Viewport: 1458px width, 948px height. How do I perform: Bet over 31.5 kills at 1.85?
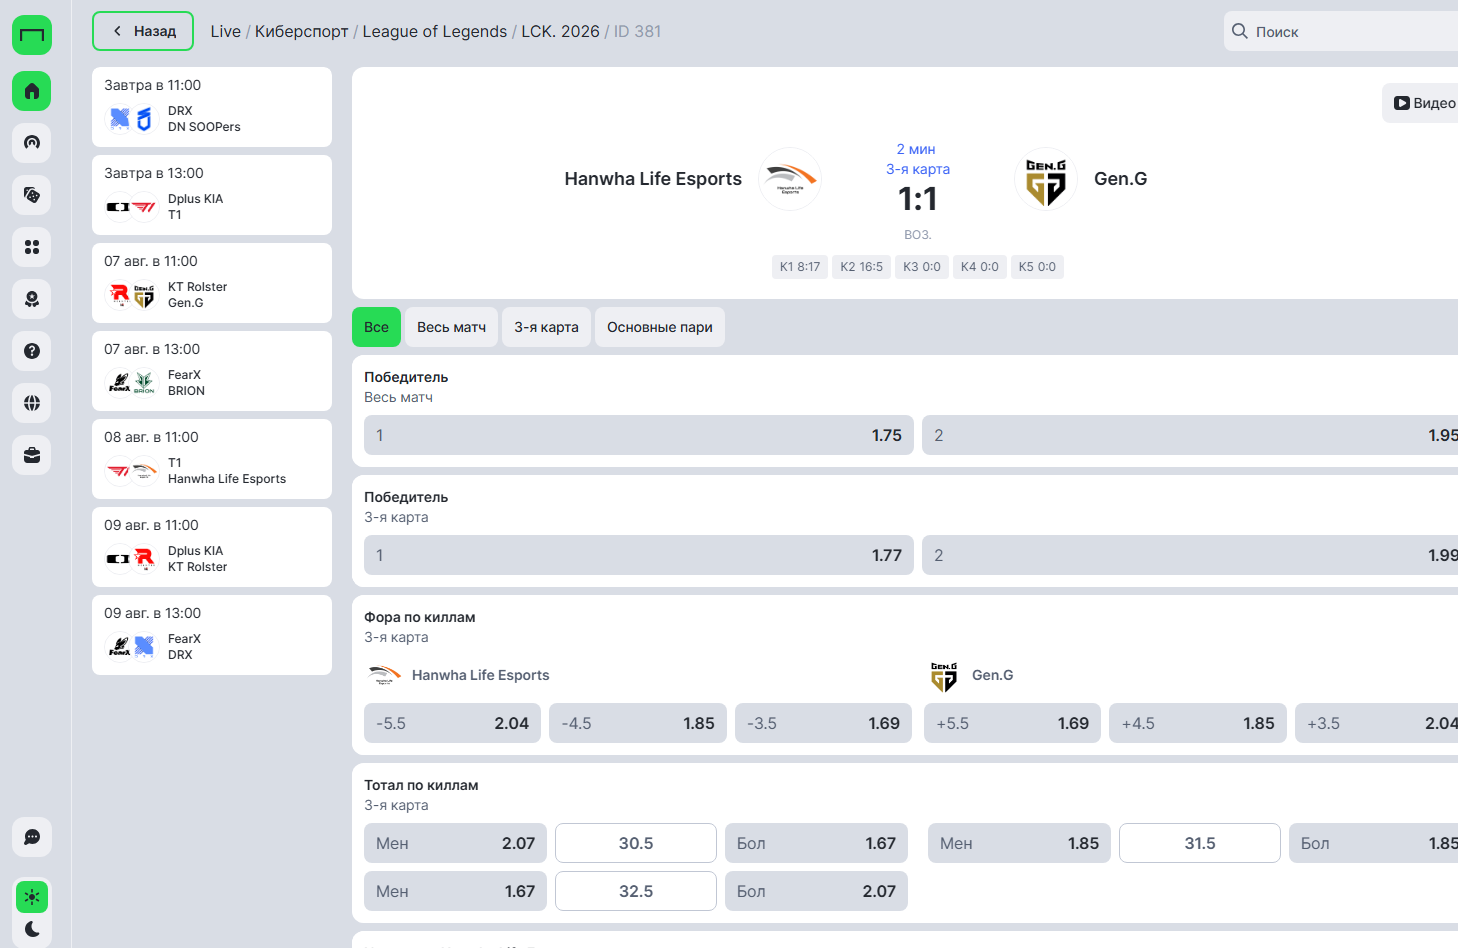pyautogui.click(x=1374, y=843)
